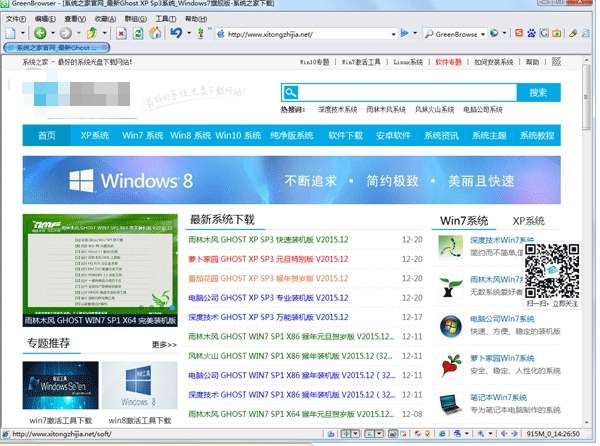Open the red 软件专题 top link
Viewport: 600px width, 446px height.
coord(448,62)
